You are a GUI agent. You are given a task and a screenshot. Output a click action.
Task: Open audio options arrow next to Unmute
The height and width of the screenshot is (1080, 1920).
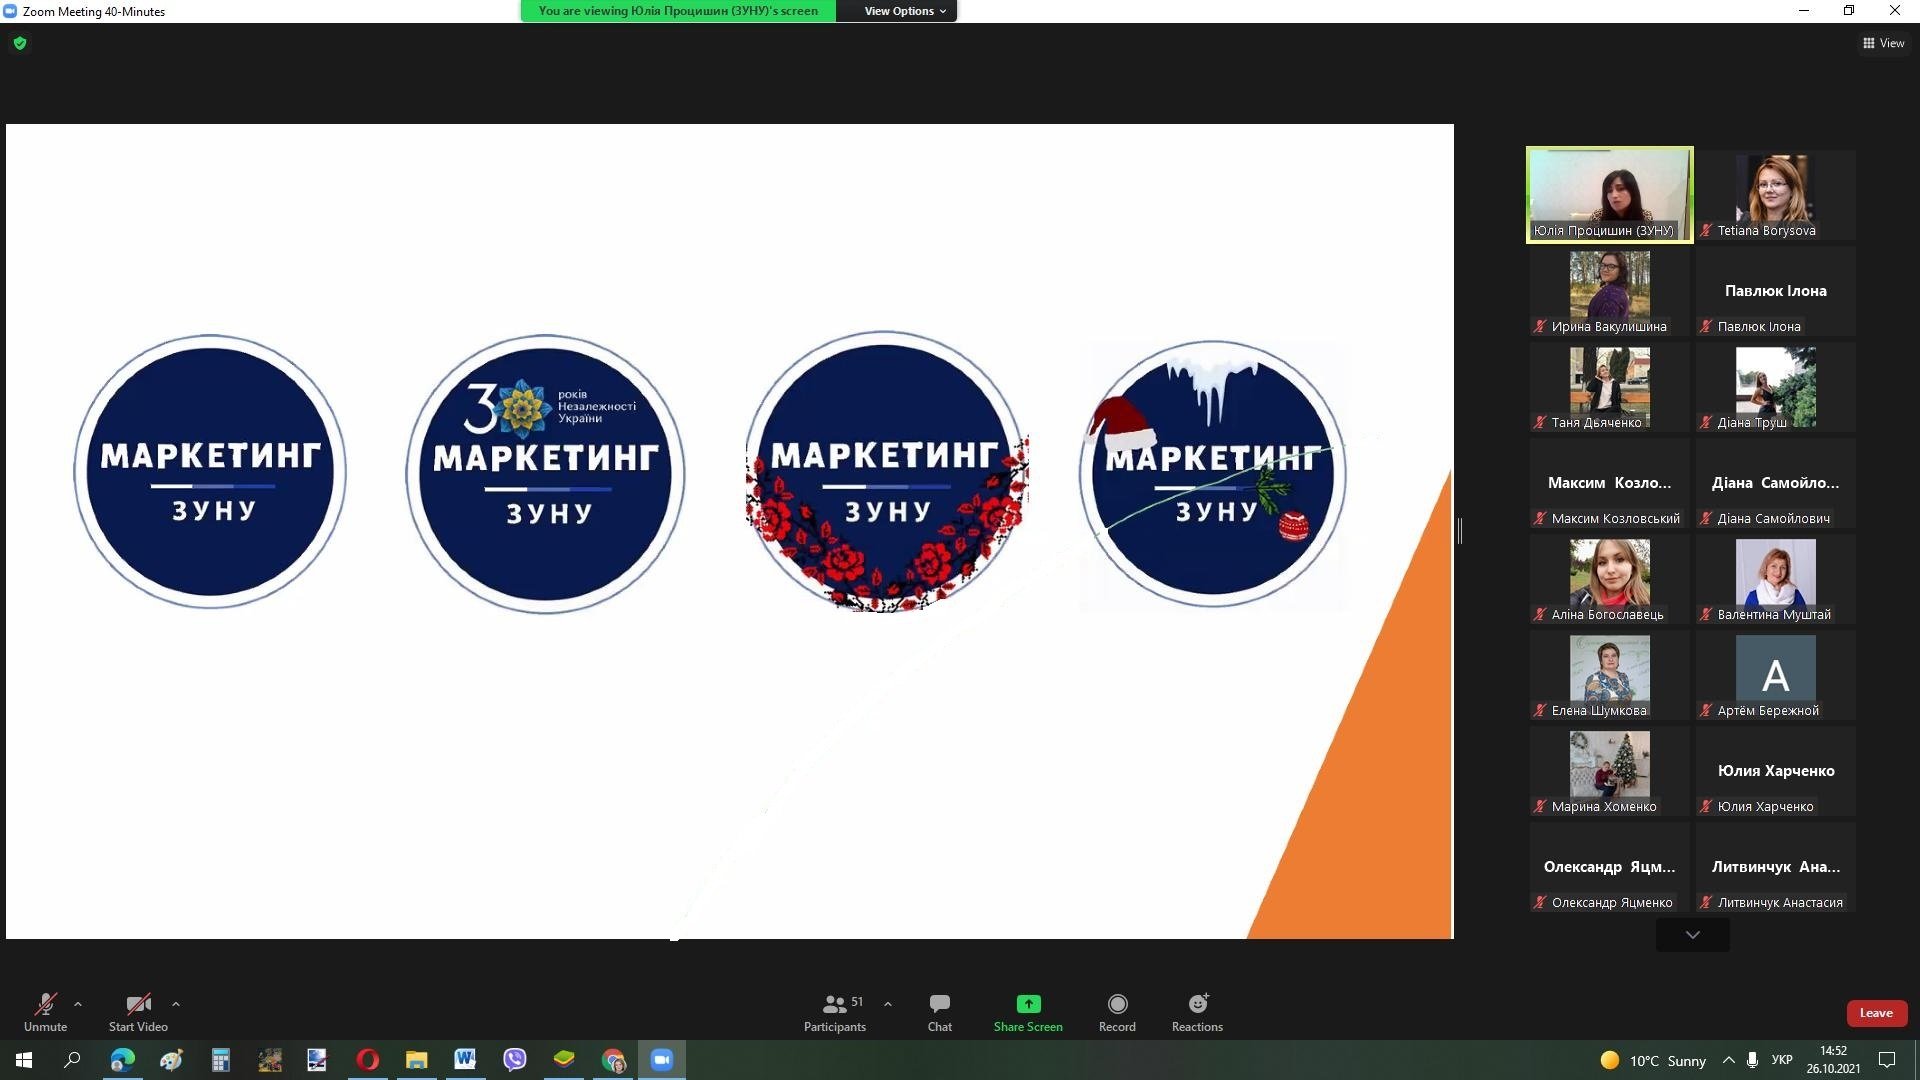point(78,1004)
